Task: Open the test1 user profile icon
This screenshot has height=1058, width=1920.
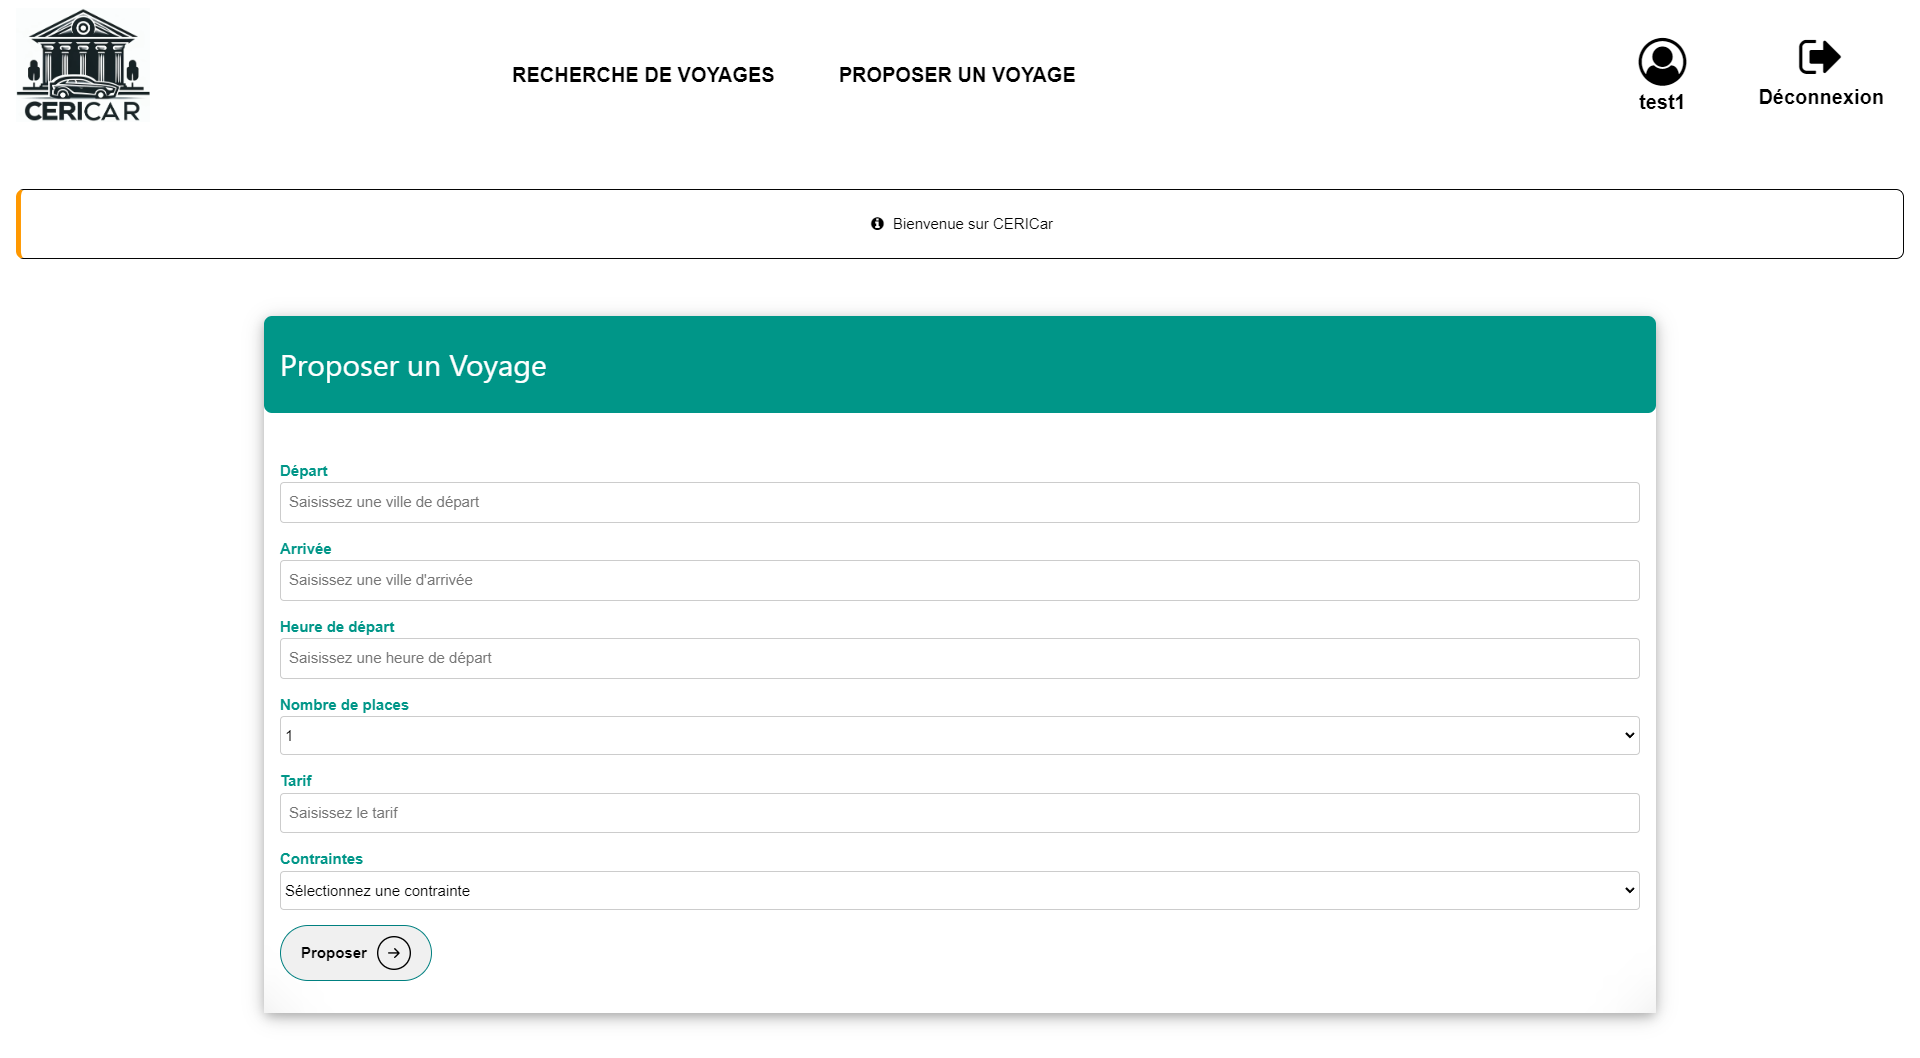Action: tap(1662, 62)
